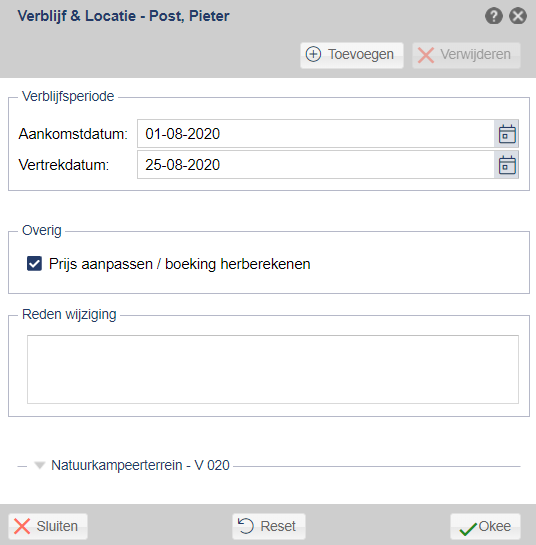Click the red X icon on Verwijderen
Viewport: 536px width, 545px height.
425,55
